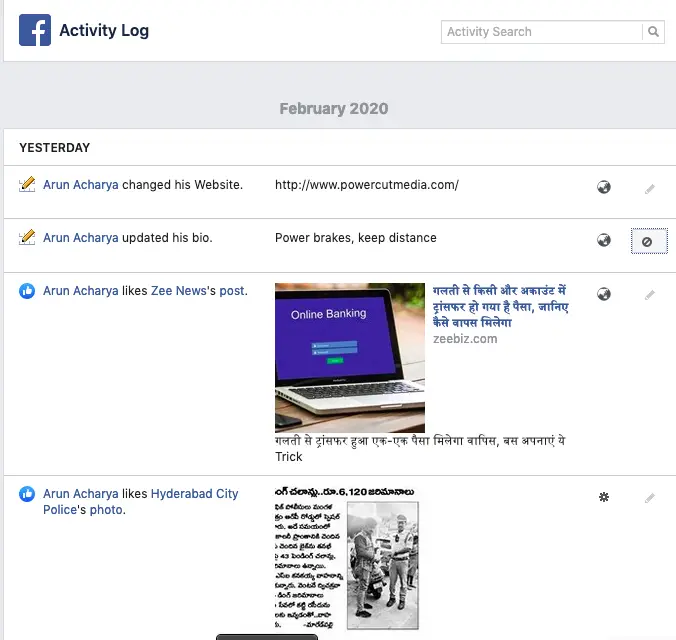Open Arun Acharya link in Hyderabad Police row
676x640 pixels.
[x=81, y=494]
